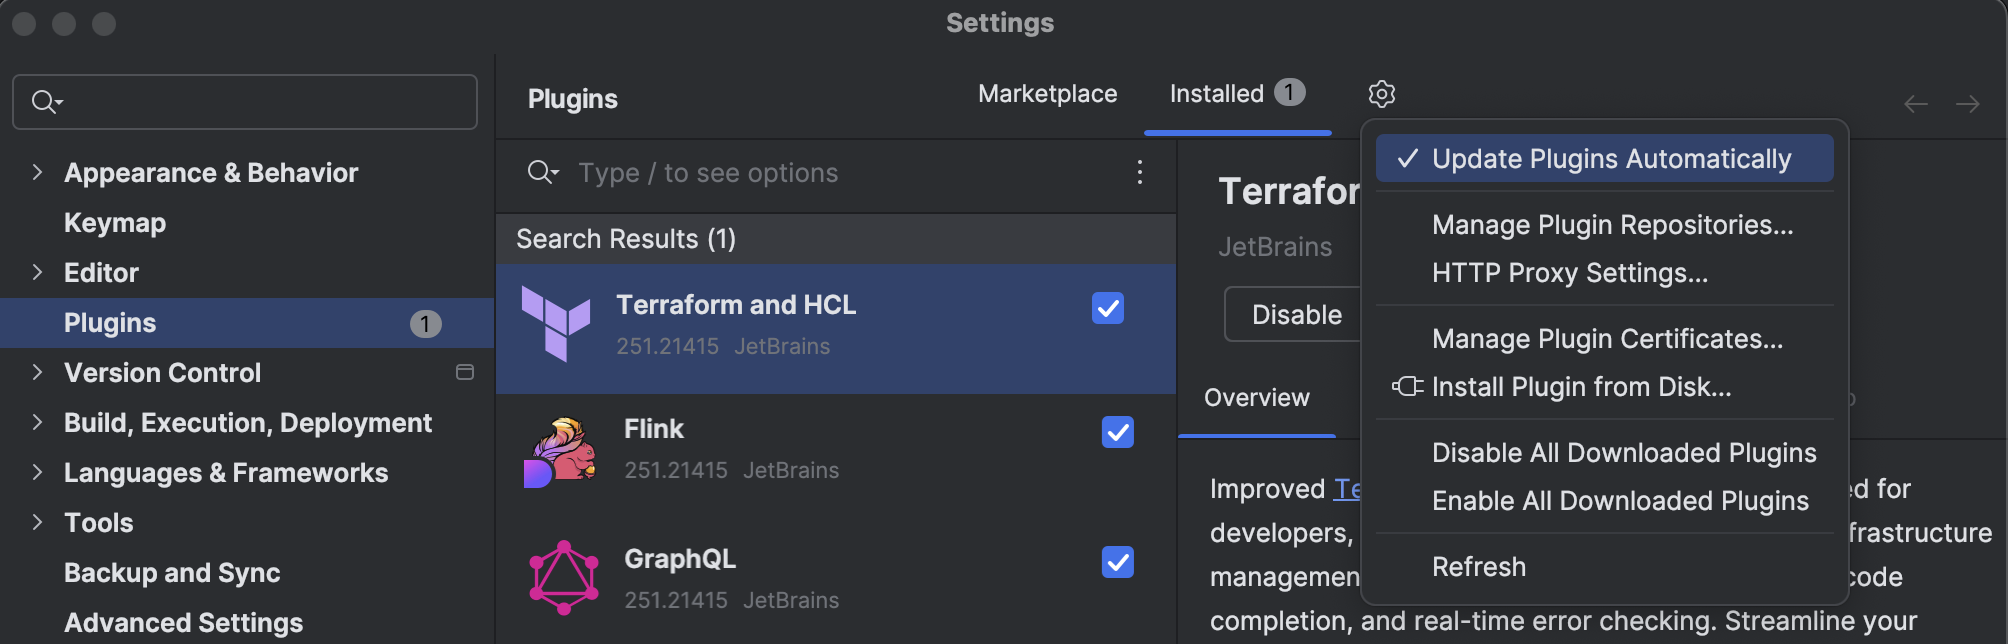Switch to the Marketplace tab

[x=1046, y=93]
